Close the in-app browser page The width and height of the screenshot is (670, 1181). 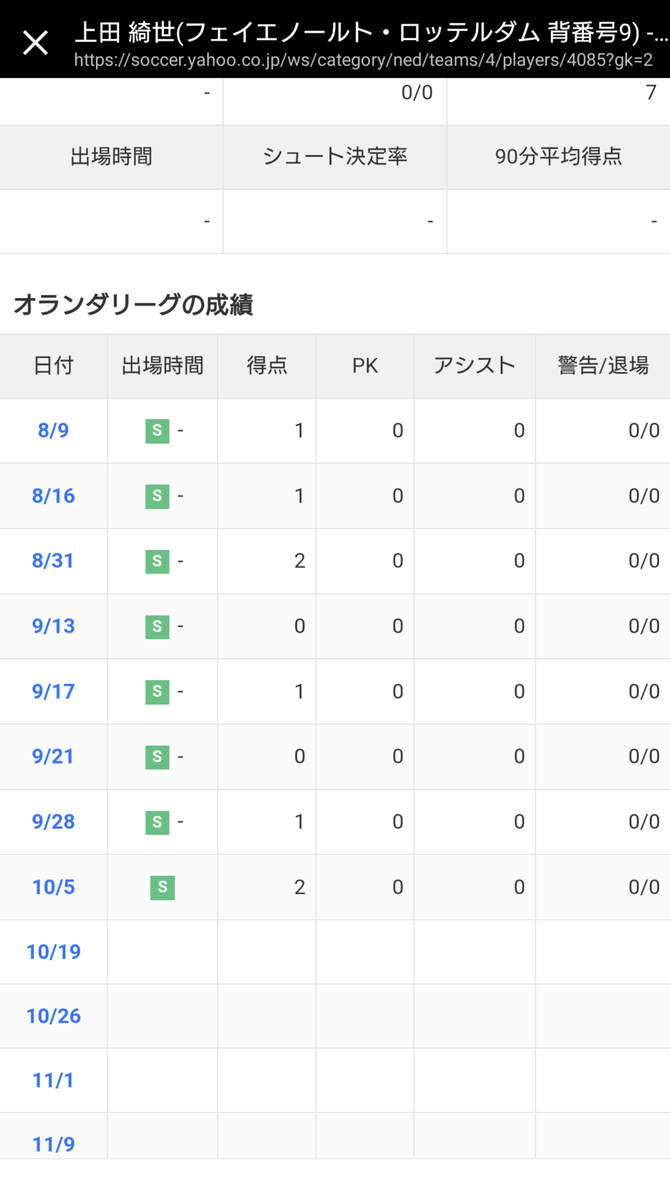point(35,42)
